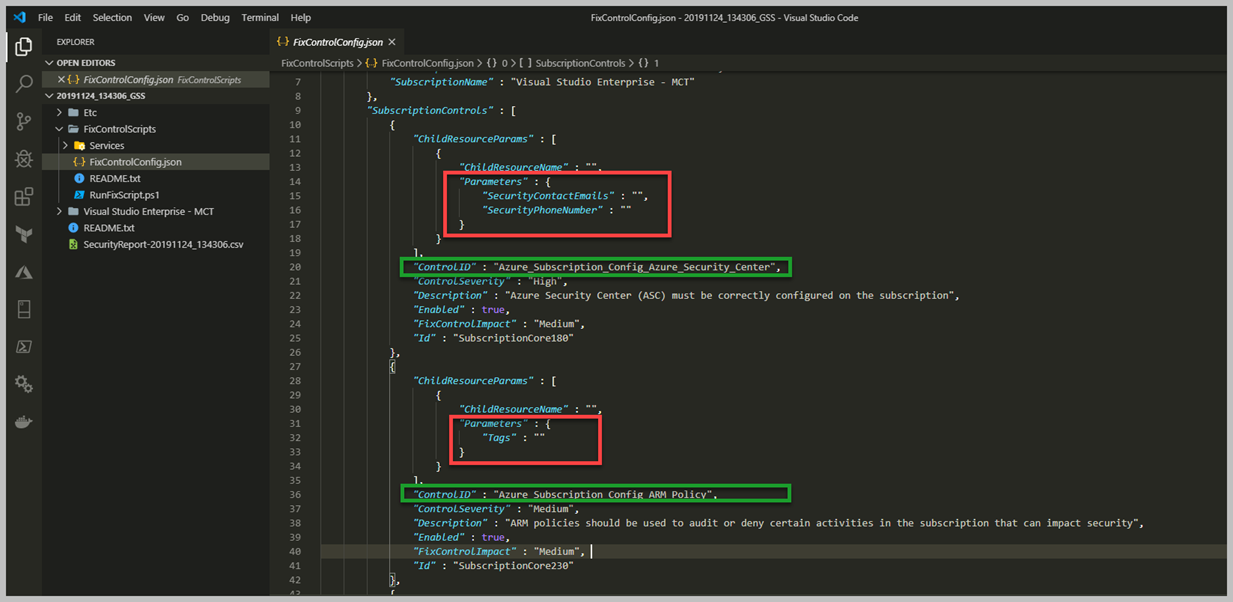The width and height of the screenshot is (1233, 602).
Task: Click the "SubscriptionCore230" Id value
Action: tap(514, 566)
